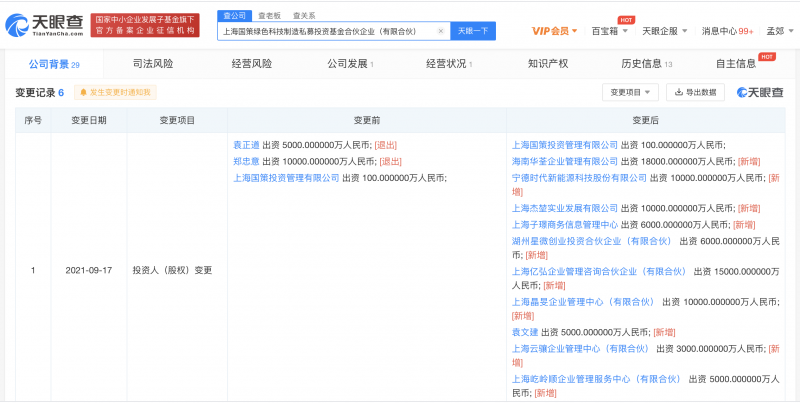Screen dimensions: 800x403
Task: Switch to the 经营状况 tab
Action: click(449, 64)
